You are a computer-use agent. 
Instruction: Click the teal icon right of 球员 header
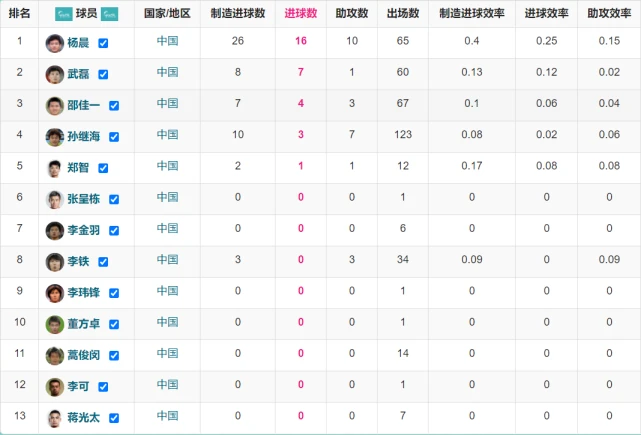click(110, 14)
